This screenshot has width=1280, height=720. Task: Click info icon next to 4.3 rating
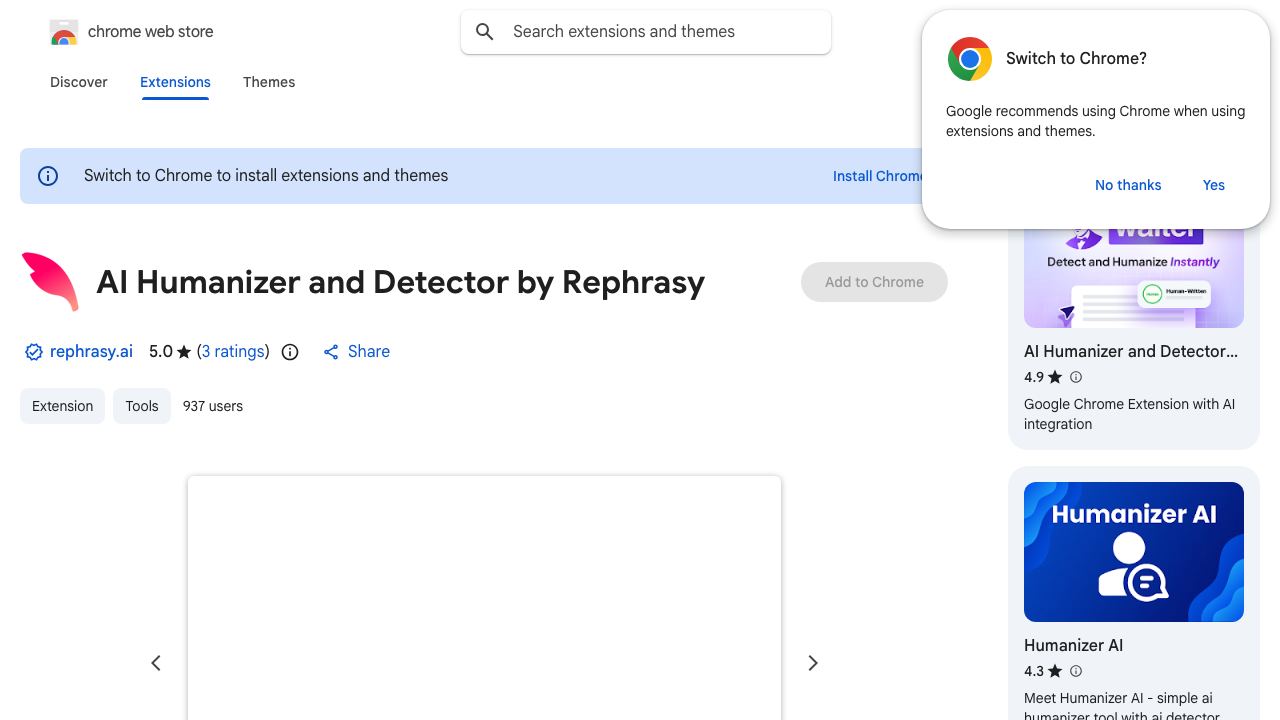click(1076, 671)
